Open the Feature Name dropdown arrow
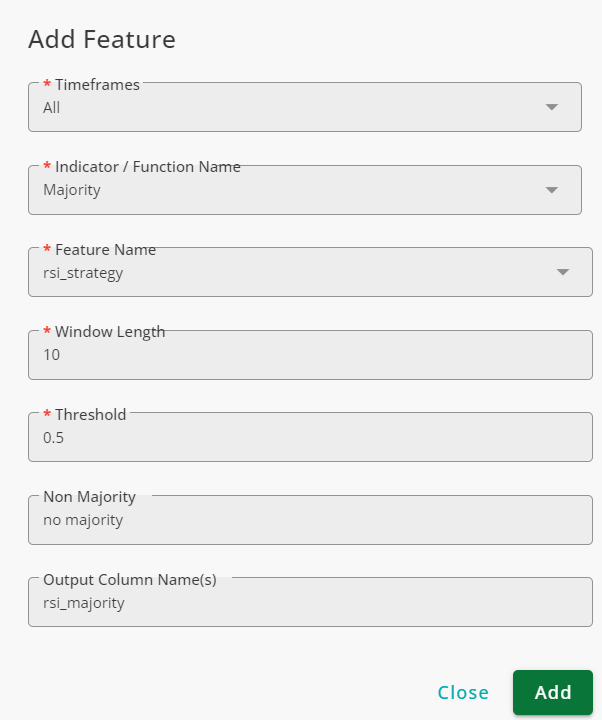This screenshot has width=602, height=720. pos(563,272)
